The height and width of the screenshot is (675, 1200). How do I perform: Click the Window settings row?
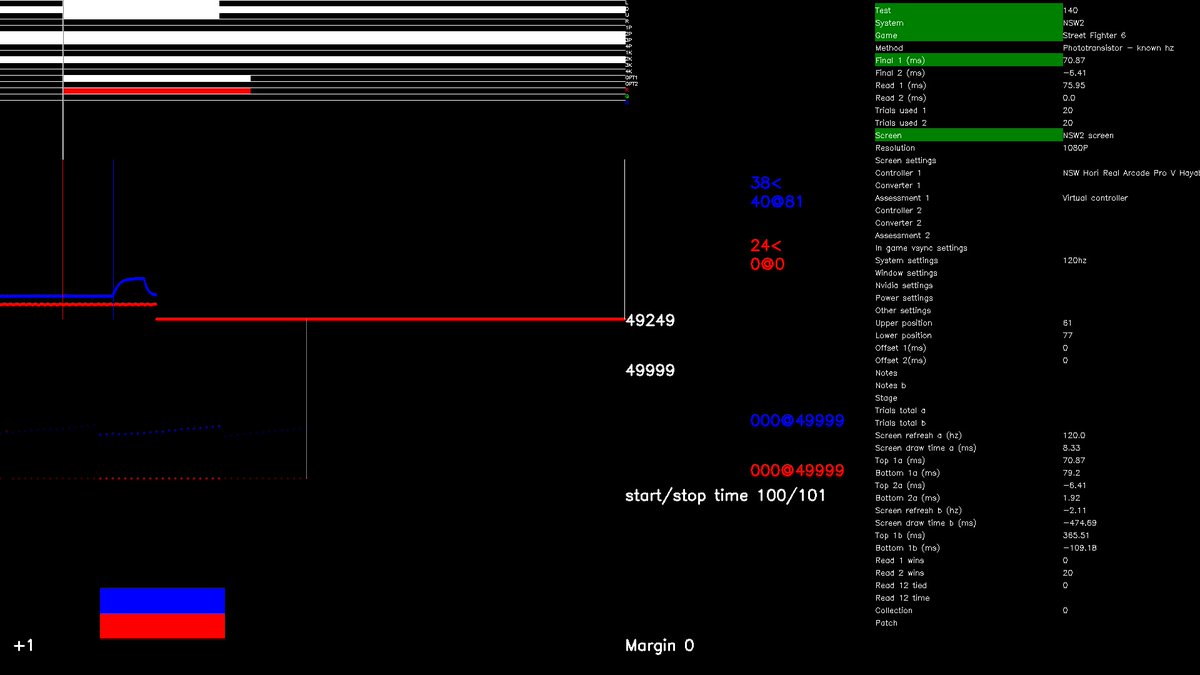(x=906, y=273)
